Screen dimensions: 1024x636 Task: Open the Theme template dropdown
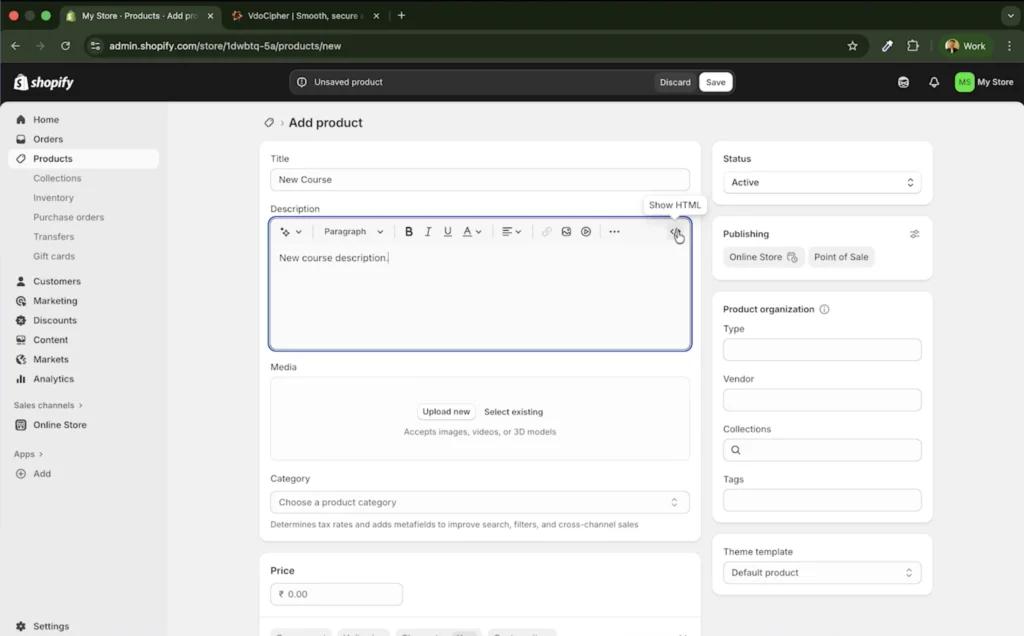pos(822,573)
